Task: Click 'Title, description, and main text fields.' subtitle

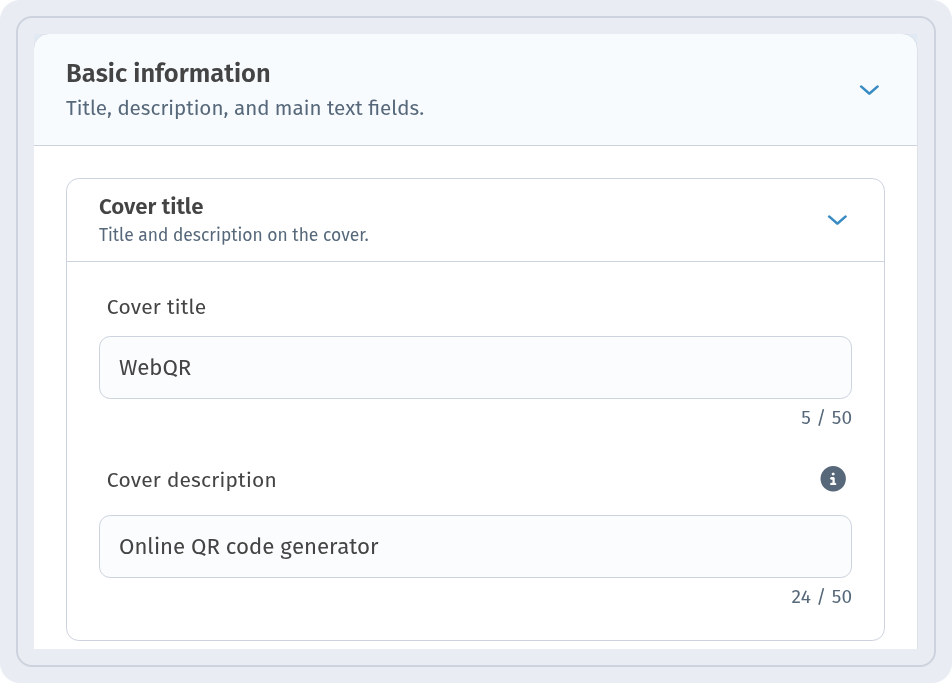Action: click(245, 108)
